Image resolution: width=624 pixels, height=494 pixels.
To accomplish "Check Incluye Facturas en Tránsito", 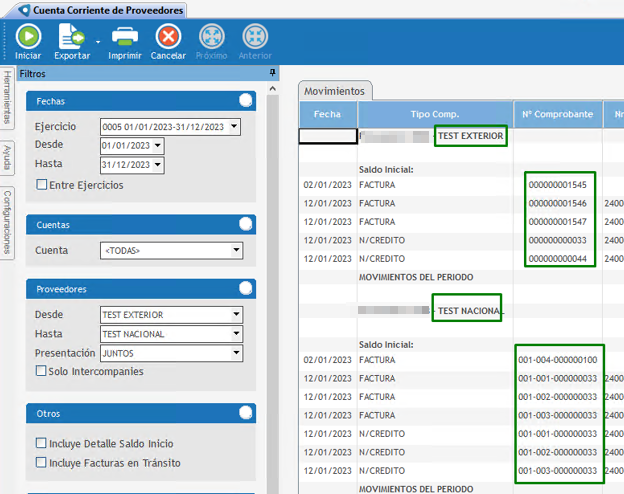I will (41, 463).
